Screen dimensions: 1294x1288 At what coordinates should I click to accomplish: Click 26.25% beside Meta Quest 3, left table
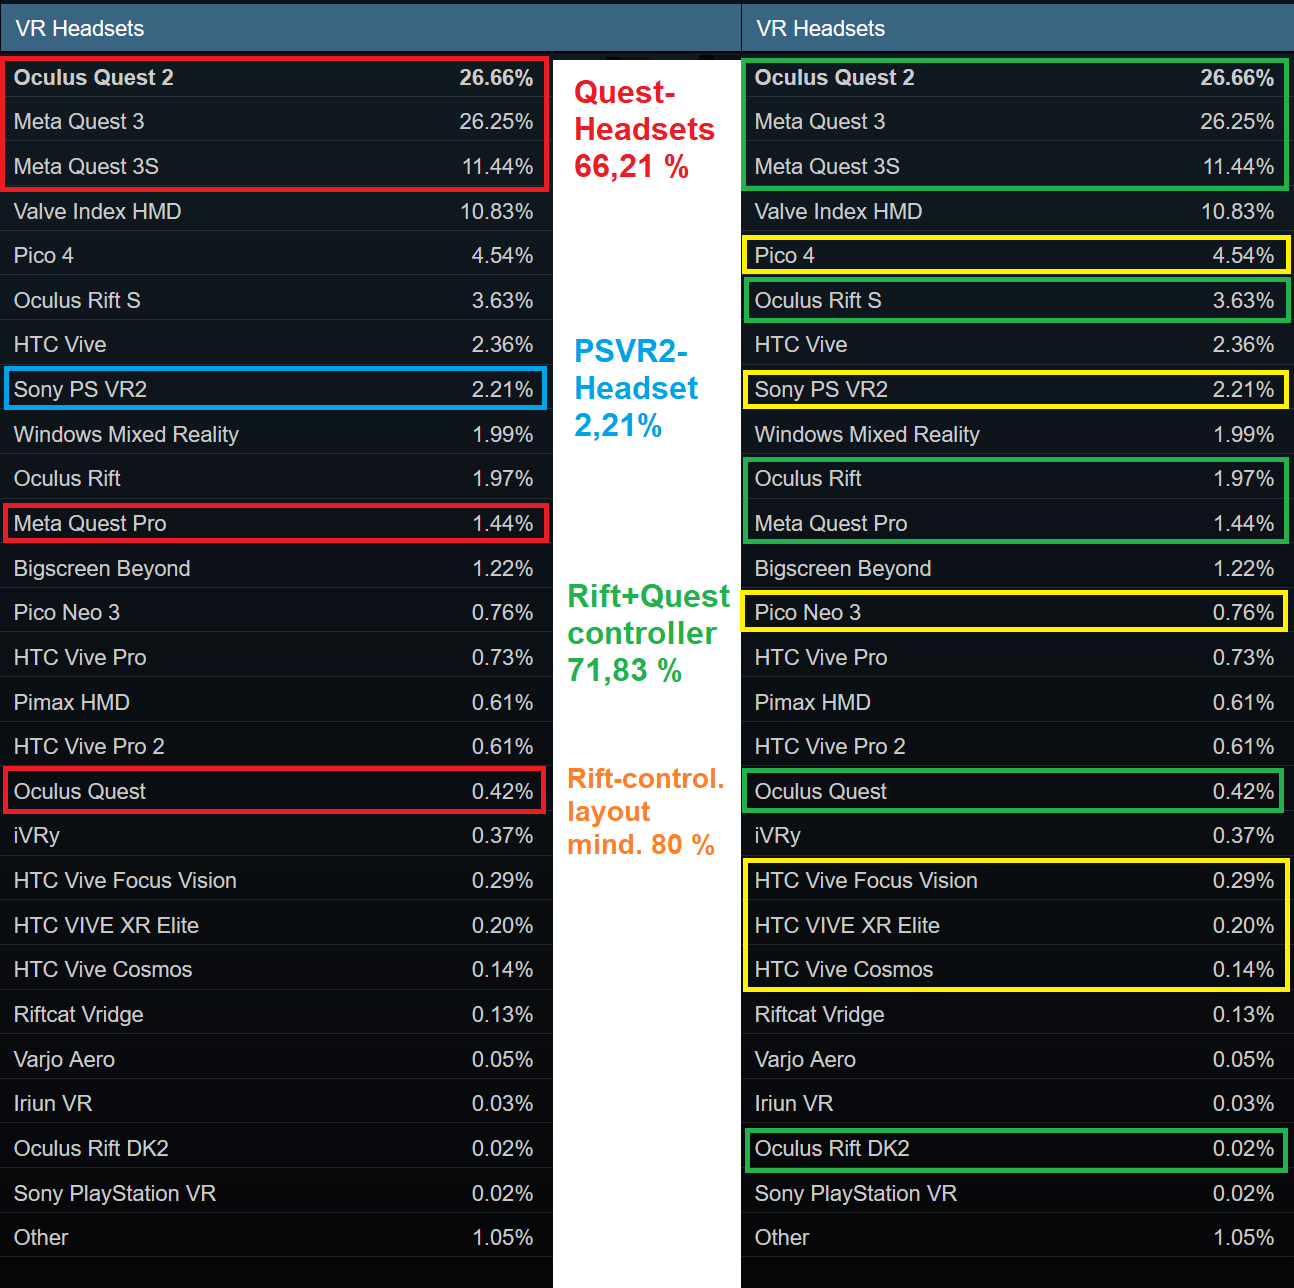(496, 122)
